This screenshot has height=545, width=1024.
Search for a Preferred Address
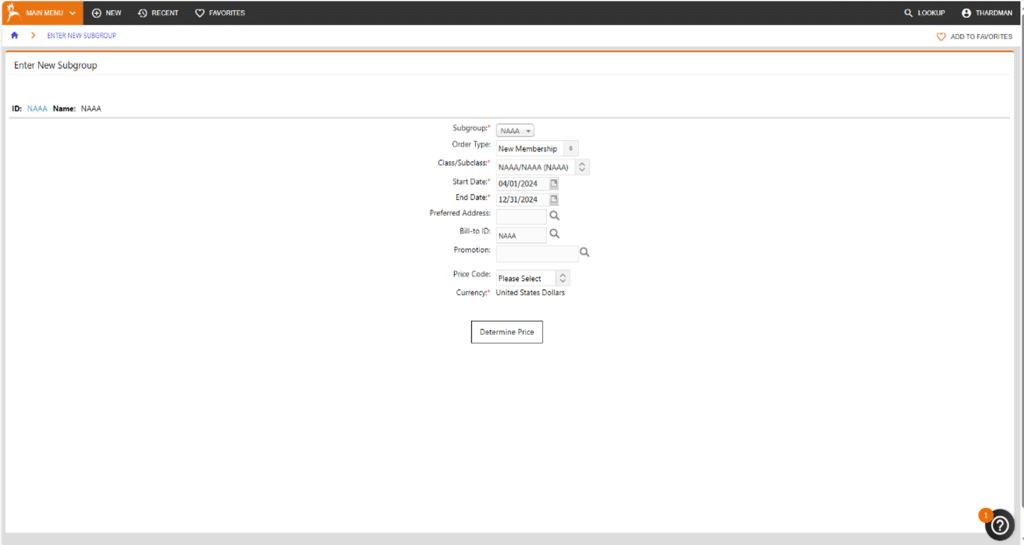(x=554, y=215)
